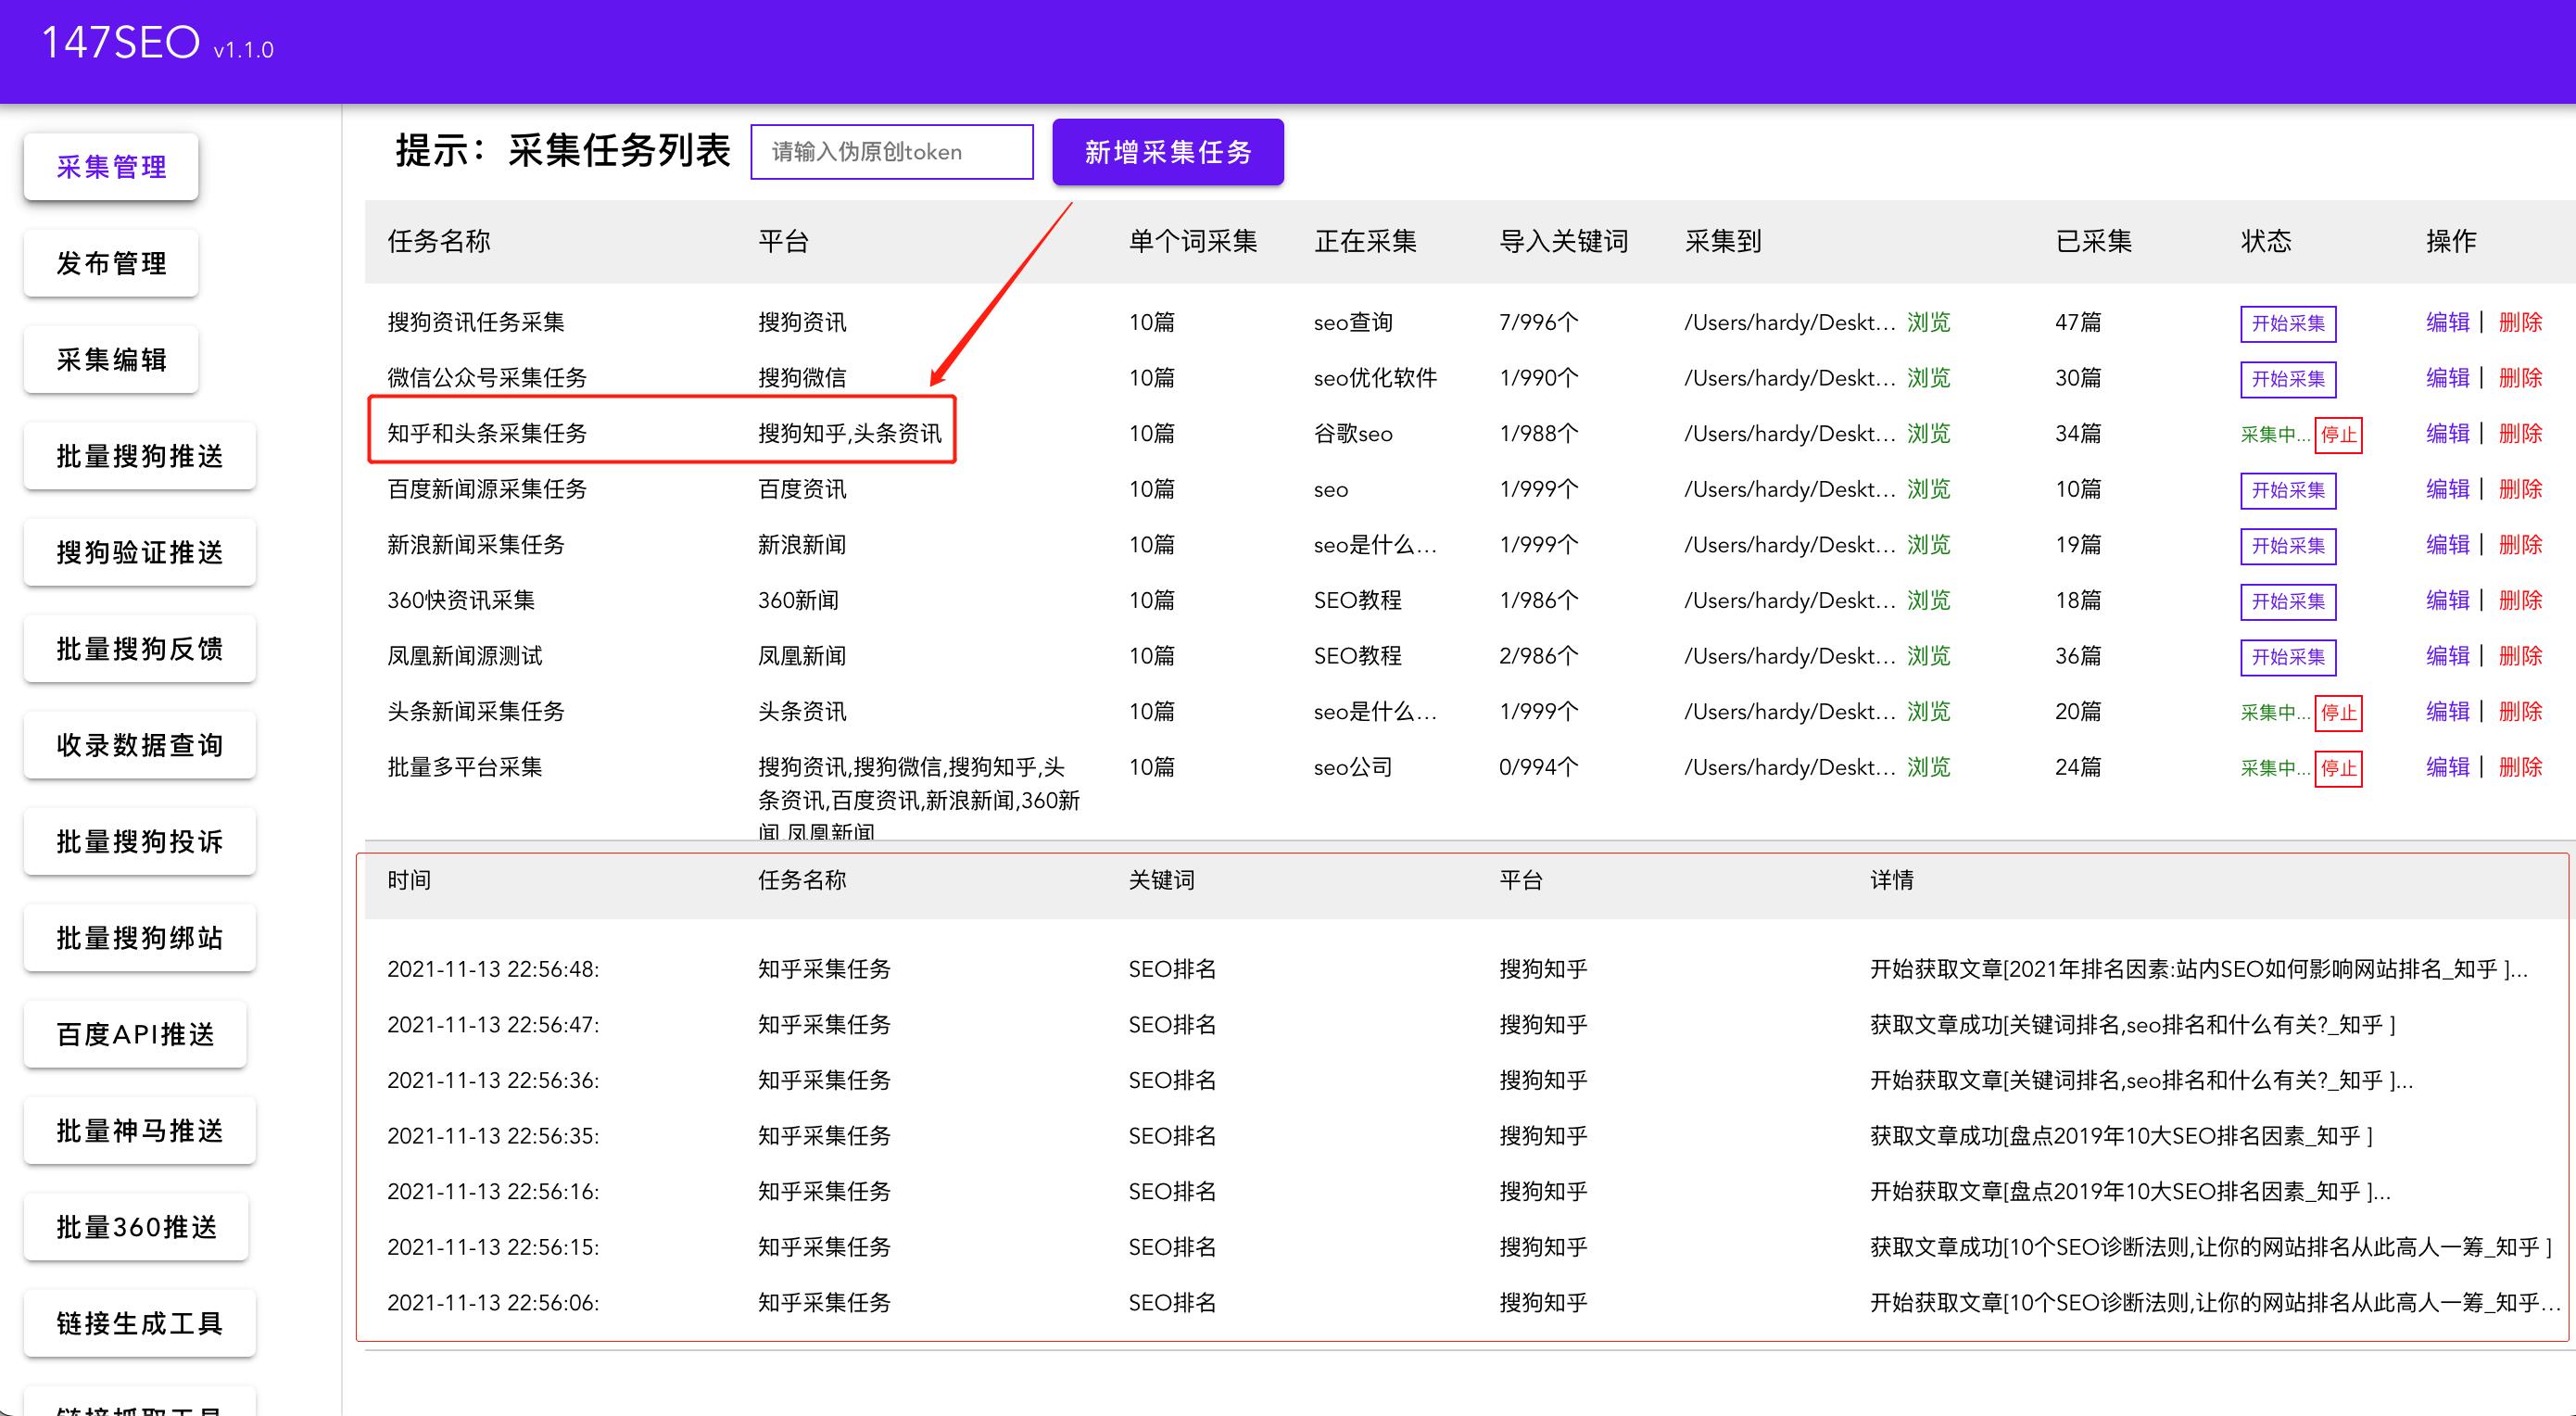The width and height of the screenshot is (2576, 1416).
Task: Delete the 360快资讯采集 task
Action: pos(2520,600)
